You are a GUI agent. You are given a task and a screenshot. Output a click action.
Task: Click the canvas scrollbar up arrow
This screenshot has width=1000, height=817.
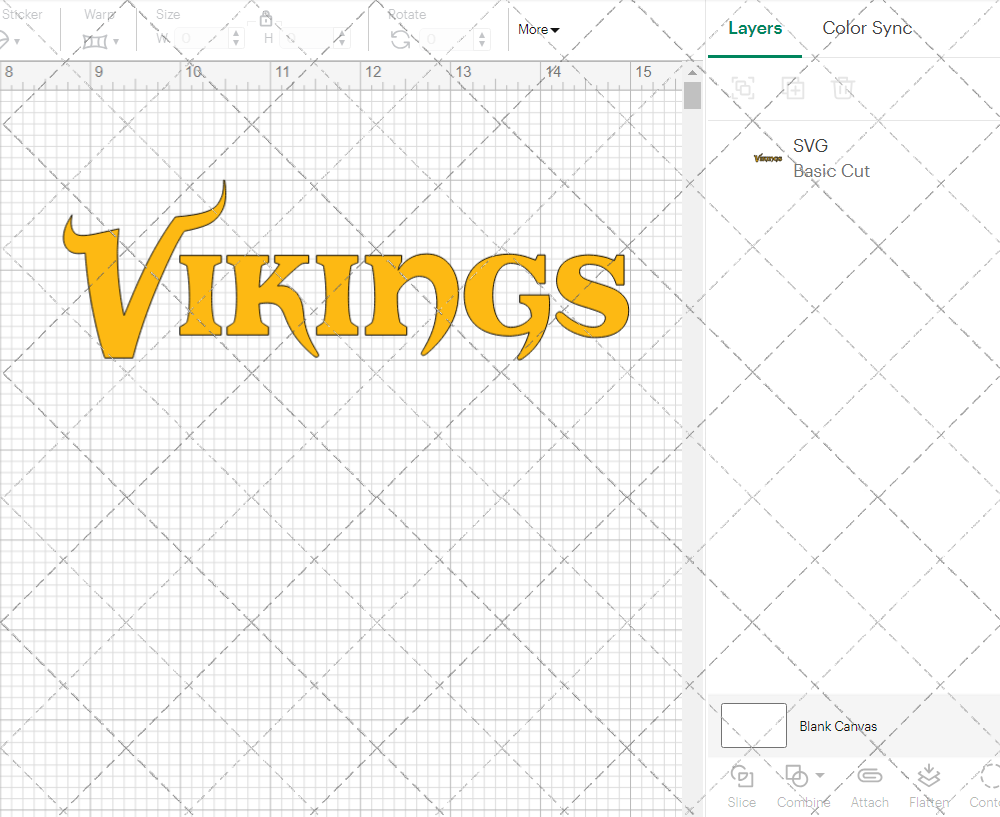(x=692, y=72)
